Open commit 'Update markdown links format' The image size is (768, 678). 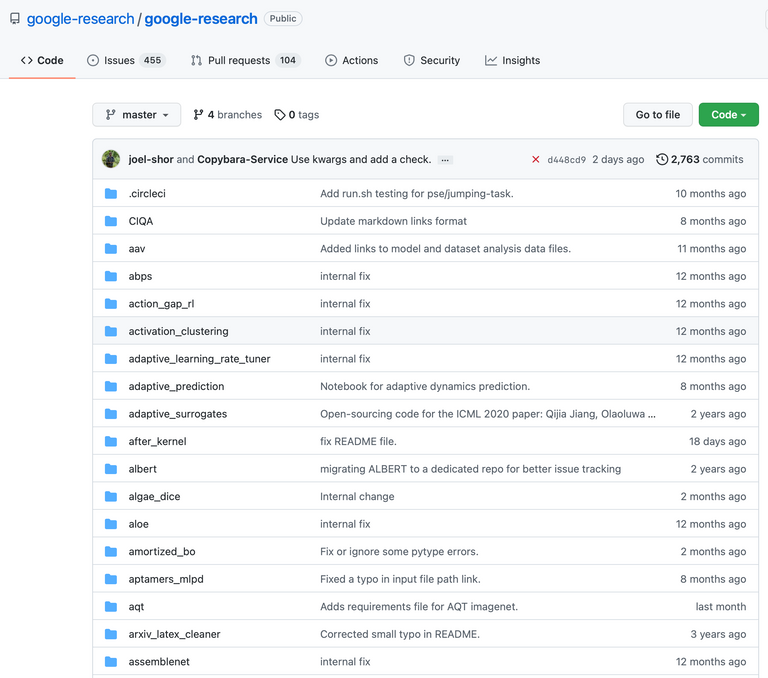[393, 221]
